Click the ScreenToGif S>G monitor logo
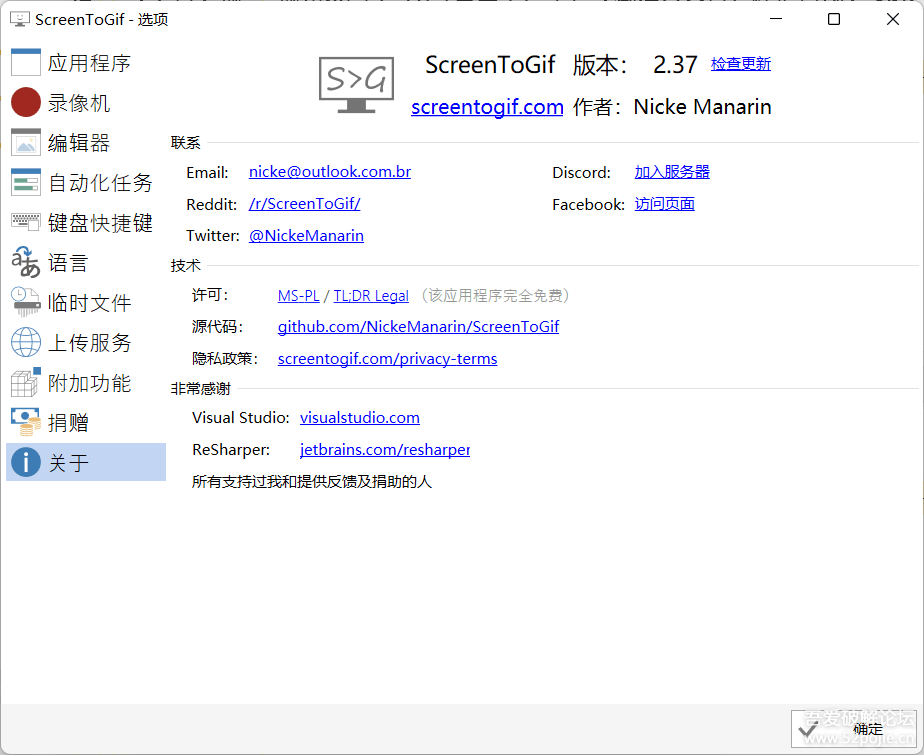The image size is (924, 755). pos(357,85)
